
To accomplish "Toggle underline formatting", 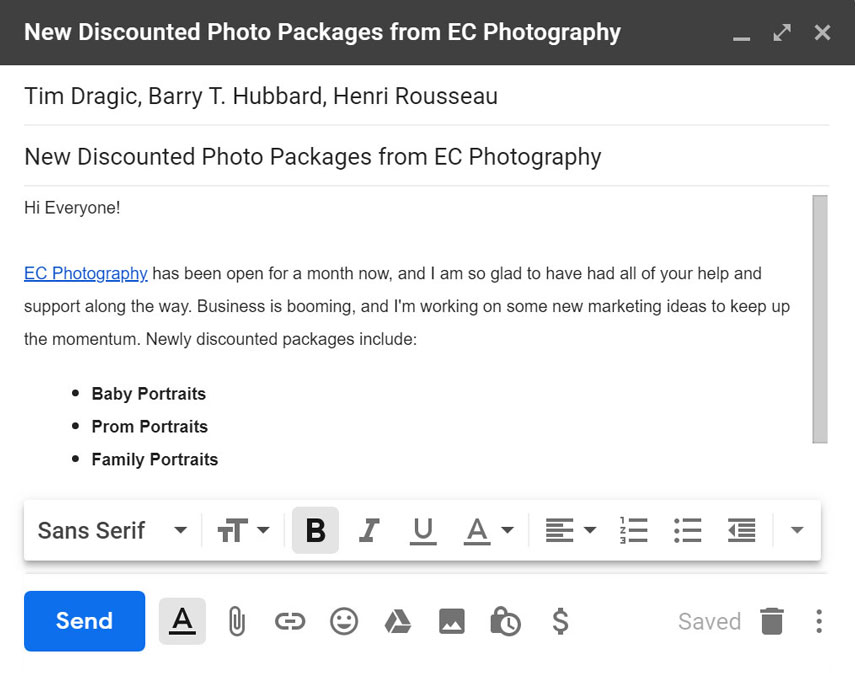I will pyautogui.click(x=423, y=530).
